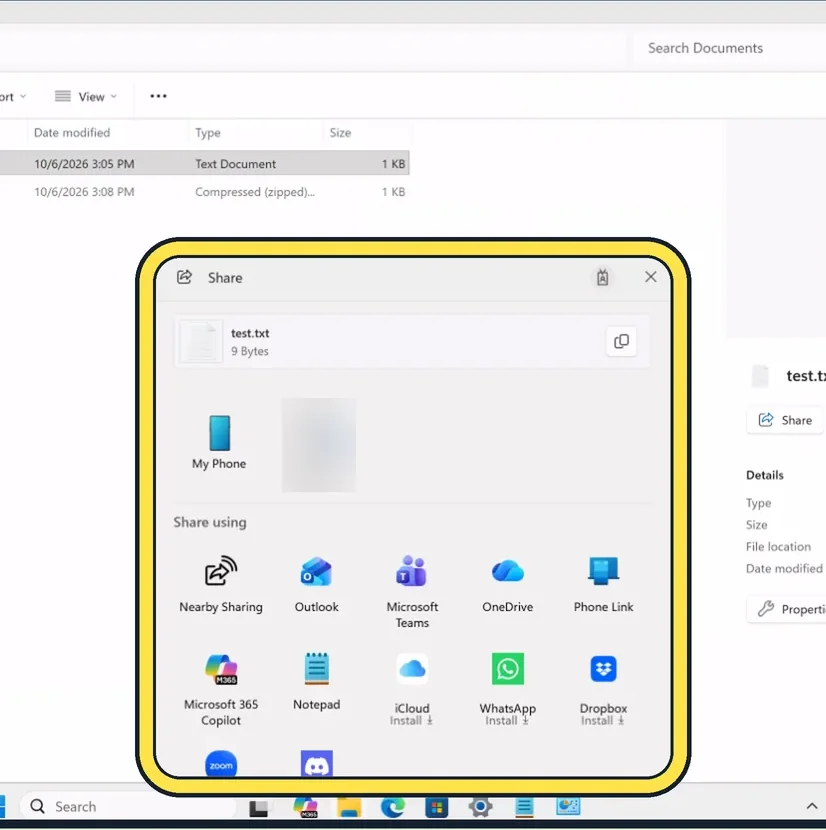Click the Windows Start button
The image size is (826, 830).
(x=2, y=807)
